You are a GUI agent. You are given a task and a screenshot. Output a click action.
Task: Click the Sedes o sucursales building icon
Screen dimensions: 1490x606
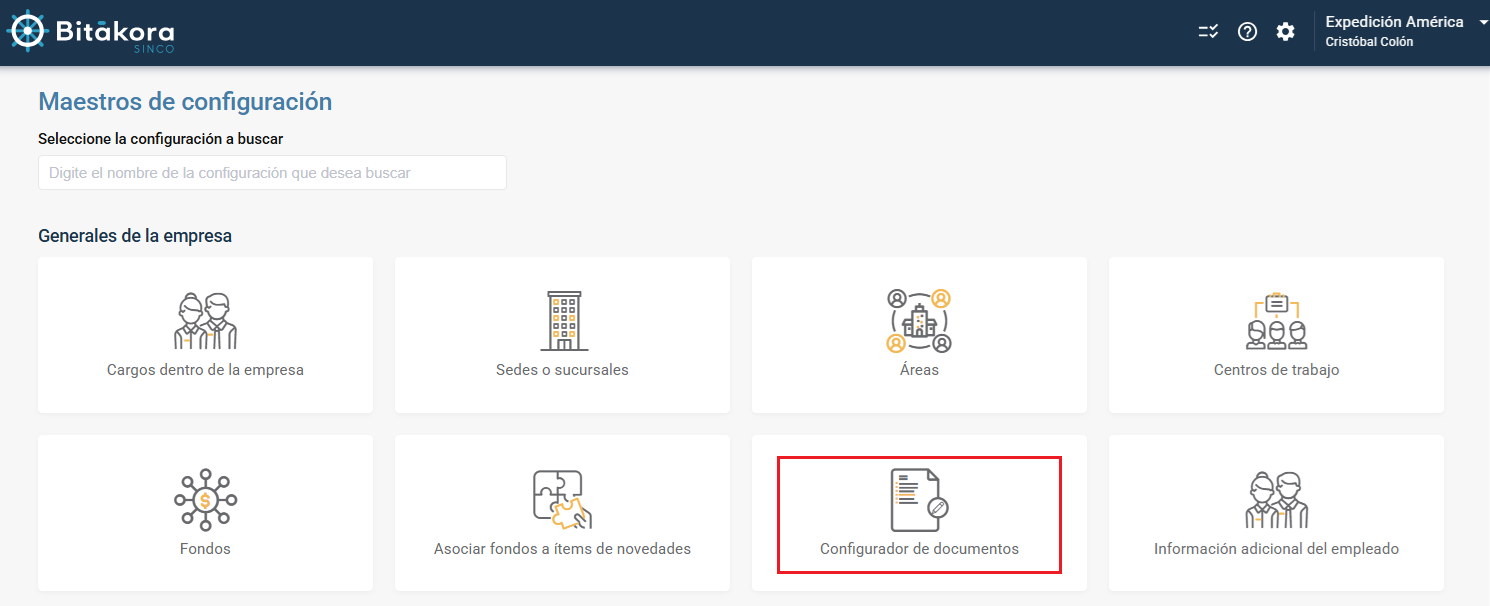[563, 320]
